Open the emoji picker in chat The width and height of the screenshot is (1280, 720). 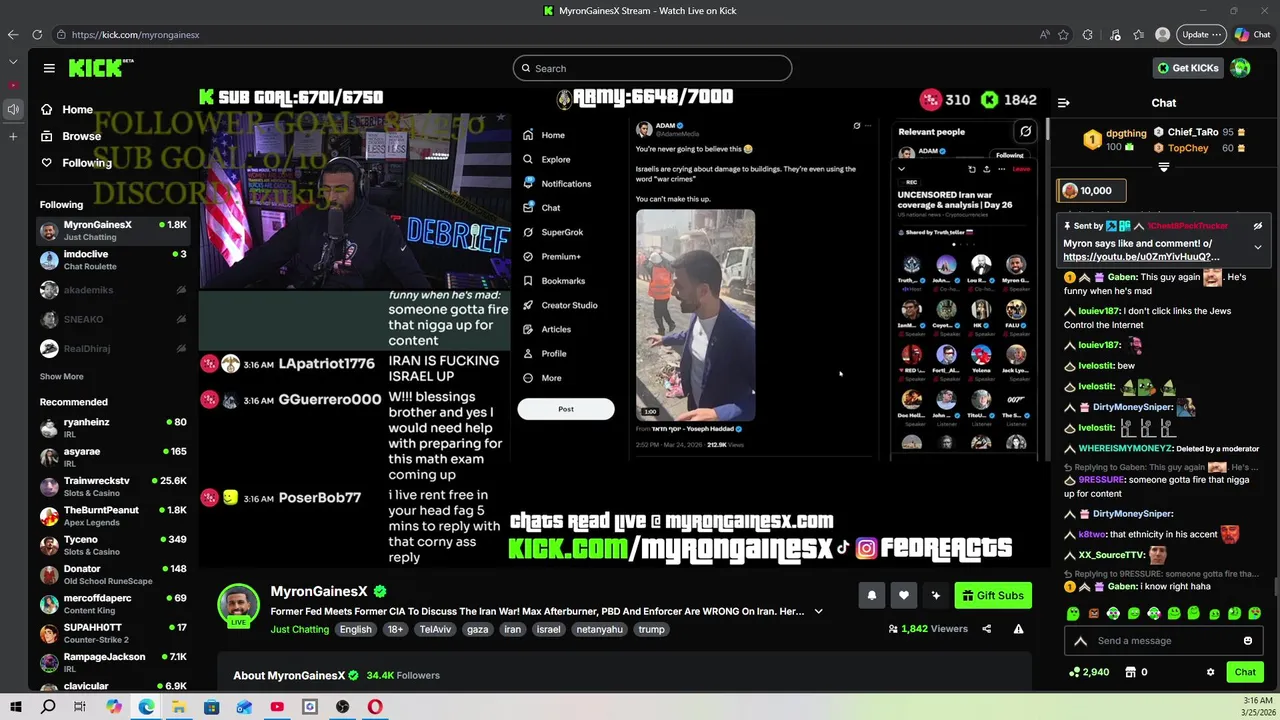1247,641
